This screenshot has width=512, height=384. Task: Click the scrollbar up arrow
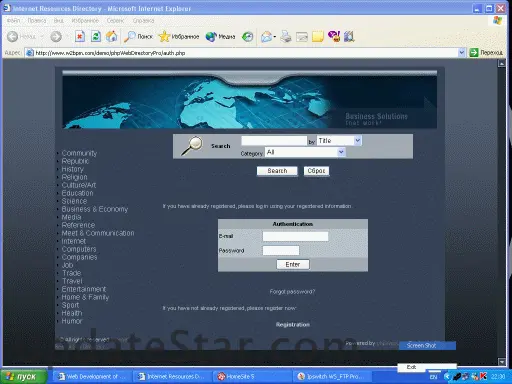(502, 63)
